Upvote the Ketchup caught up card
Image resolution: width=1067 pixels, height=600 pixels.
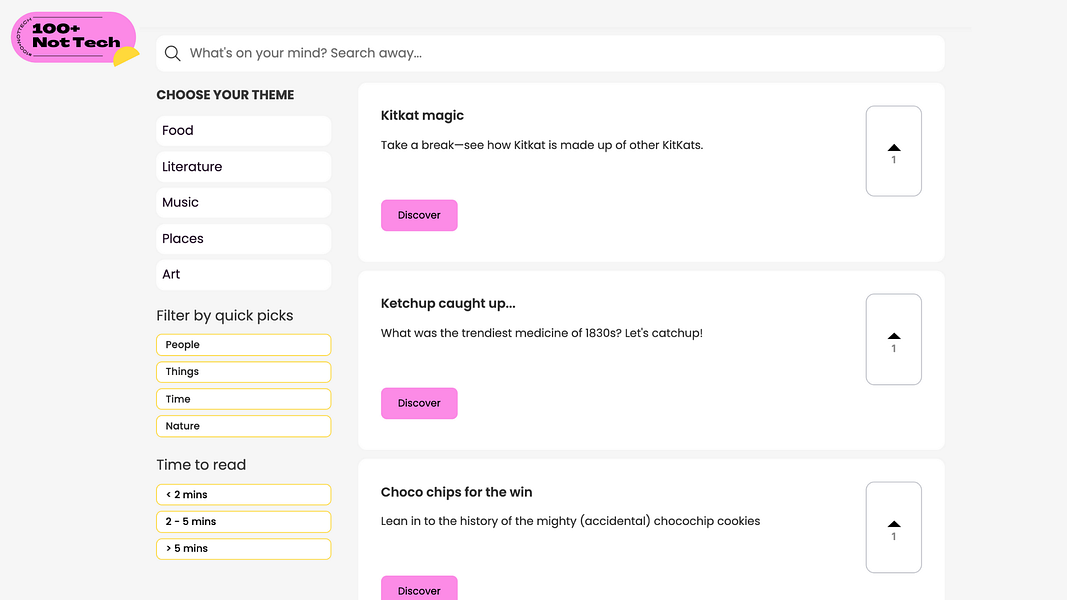click(x=893, y=339)
